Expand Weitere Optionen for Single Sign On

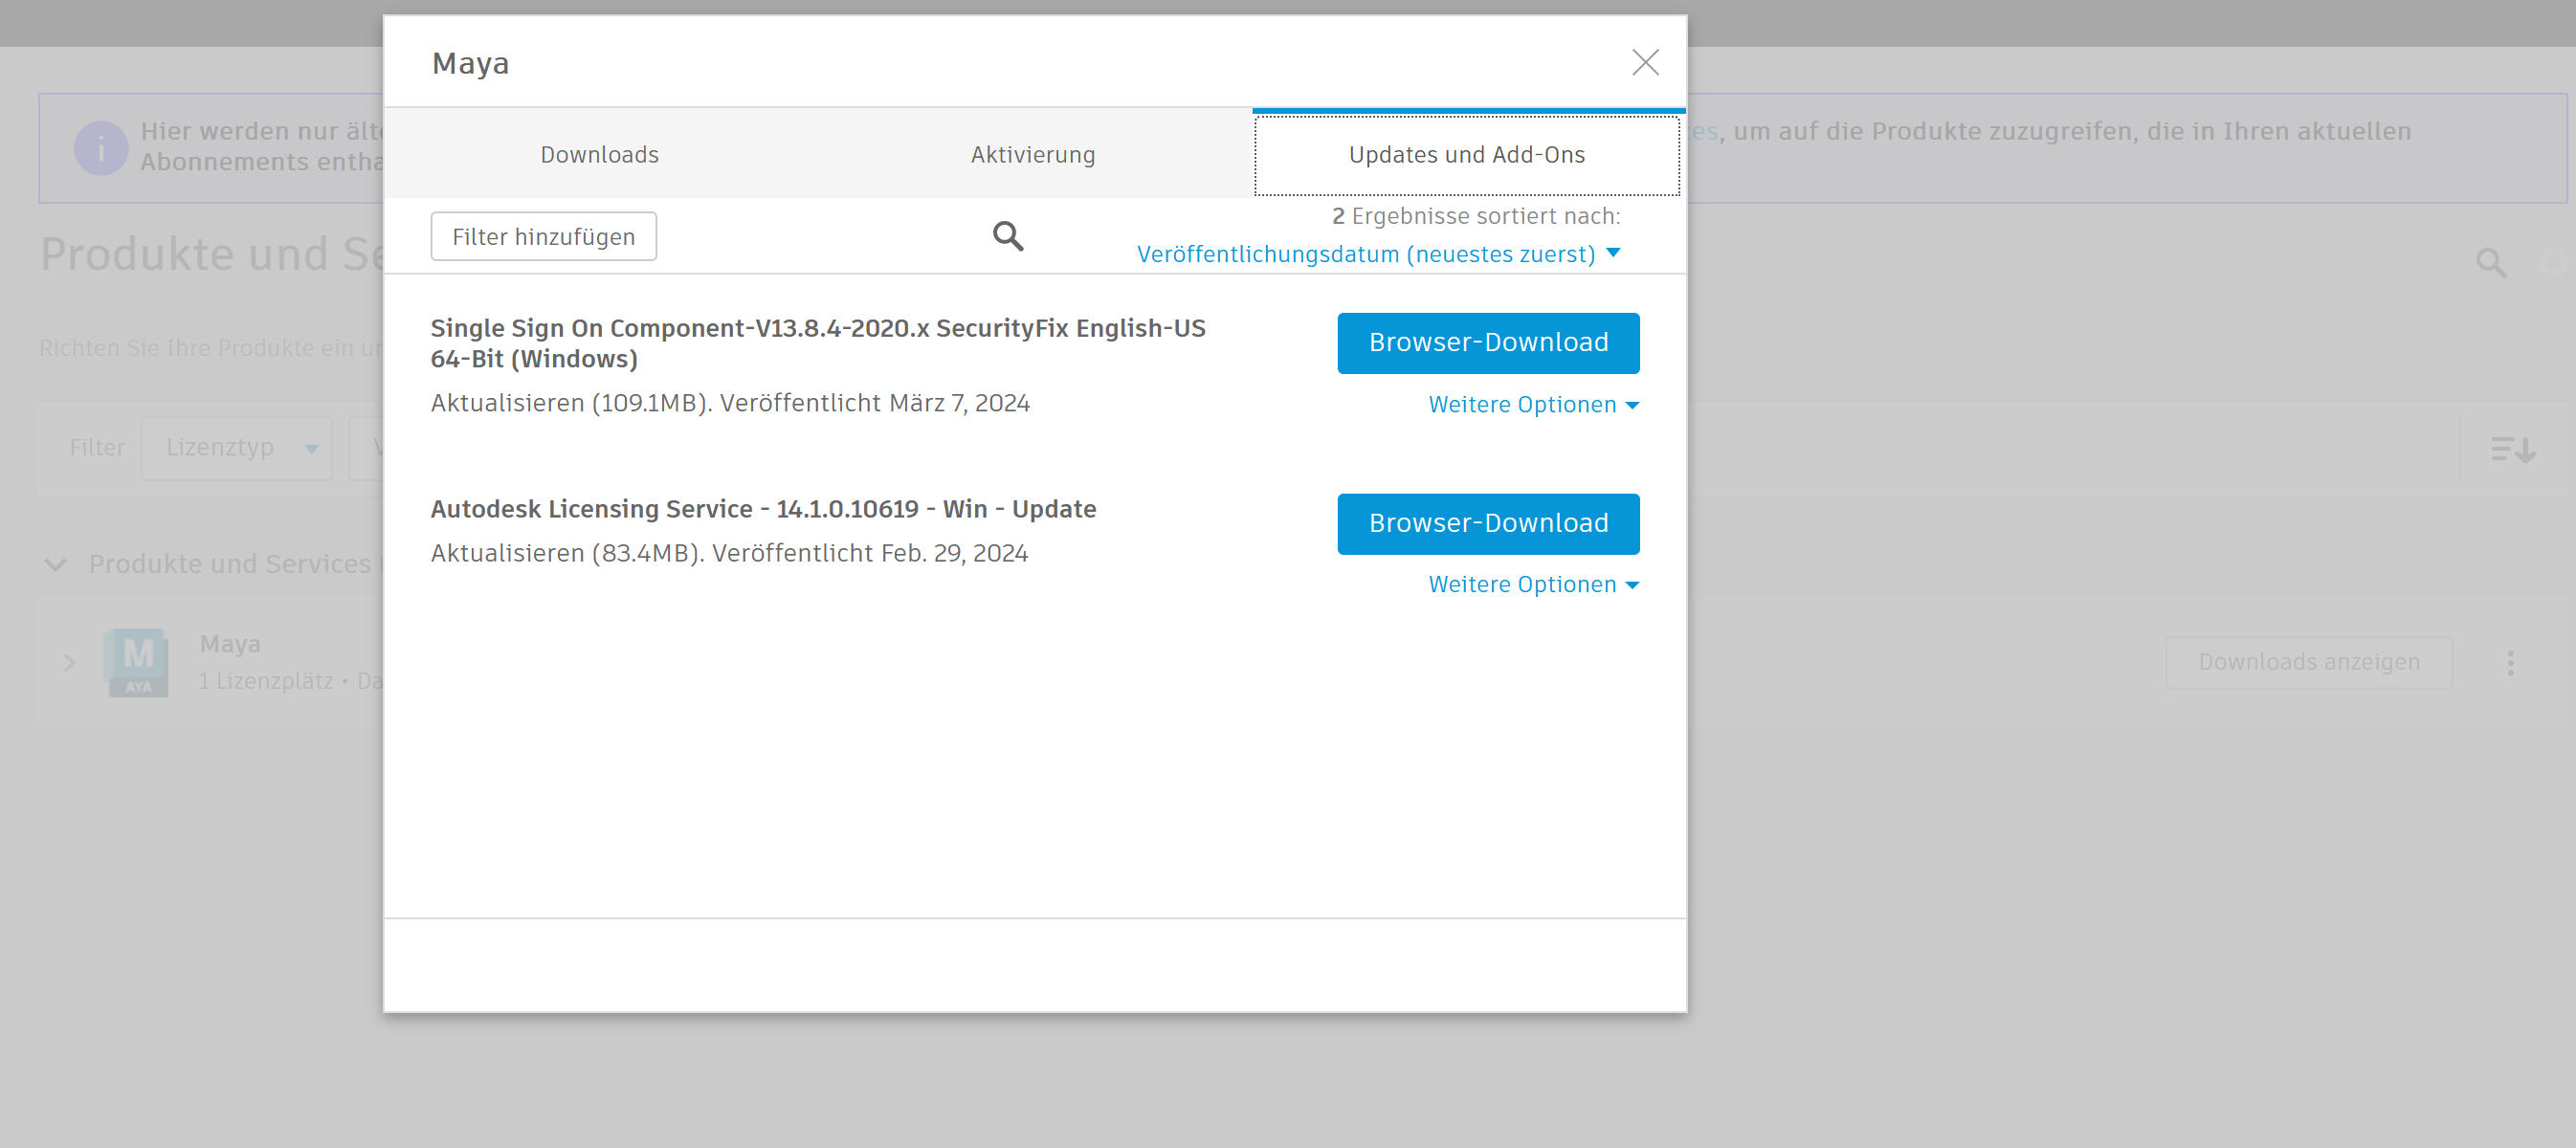coord(1532,405)
